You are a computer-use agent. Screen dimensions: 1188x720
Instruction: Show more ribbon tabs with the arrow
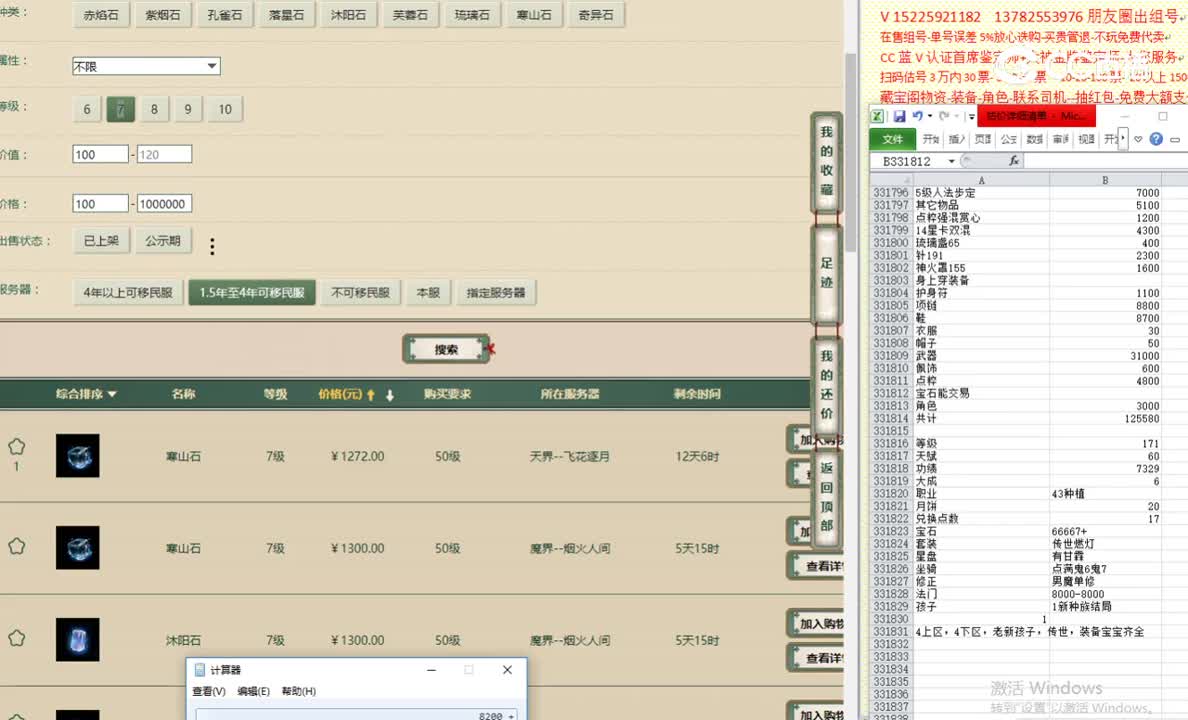(1123, 139)
